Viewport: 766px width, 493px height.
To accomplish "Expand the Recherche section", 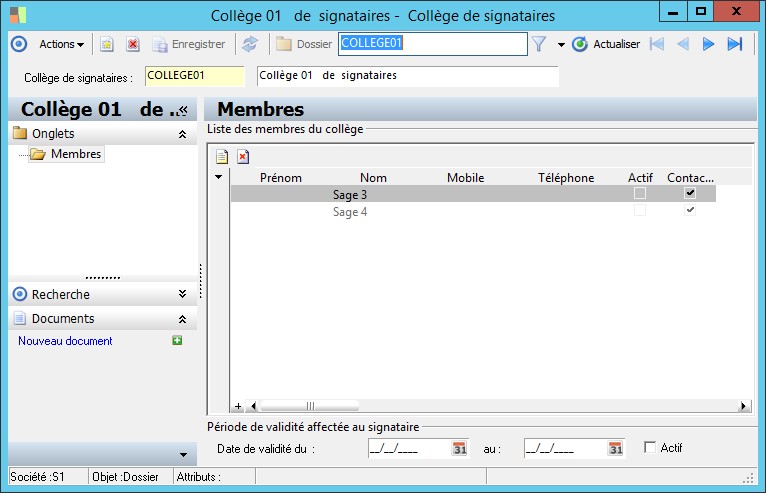I will click(182, 294).
